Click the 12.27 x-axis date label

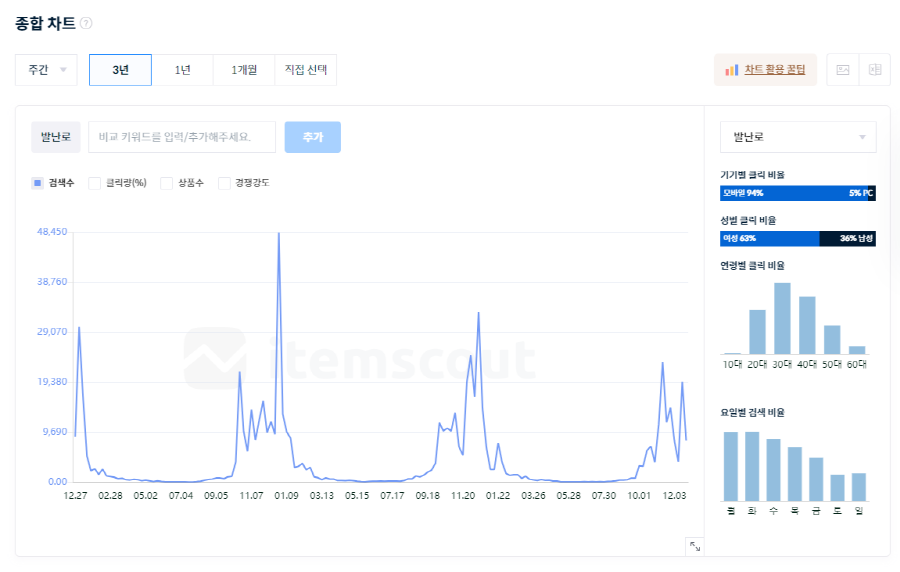(75, 496)
